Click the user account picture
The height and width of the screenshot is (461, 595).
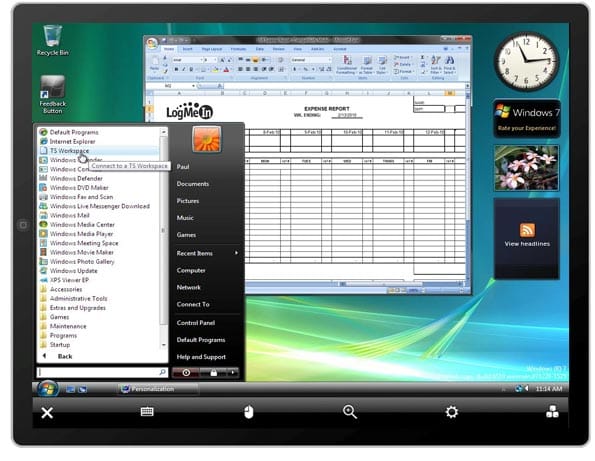pos(206,139)
